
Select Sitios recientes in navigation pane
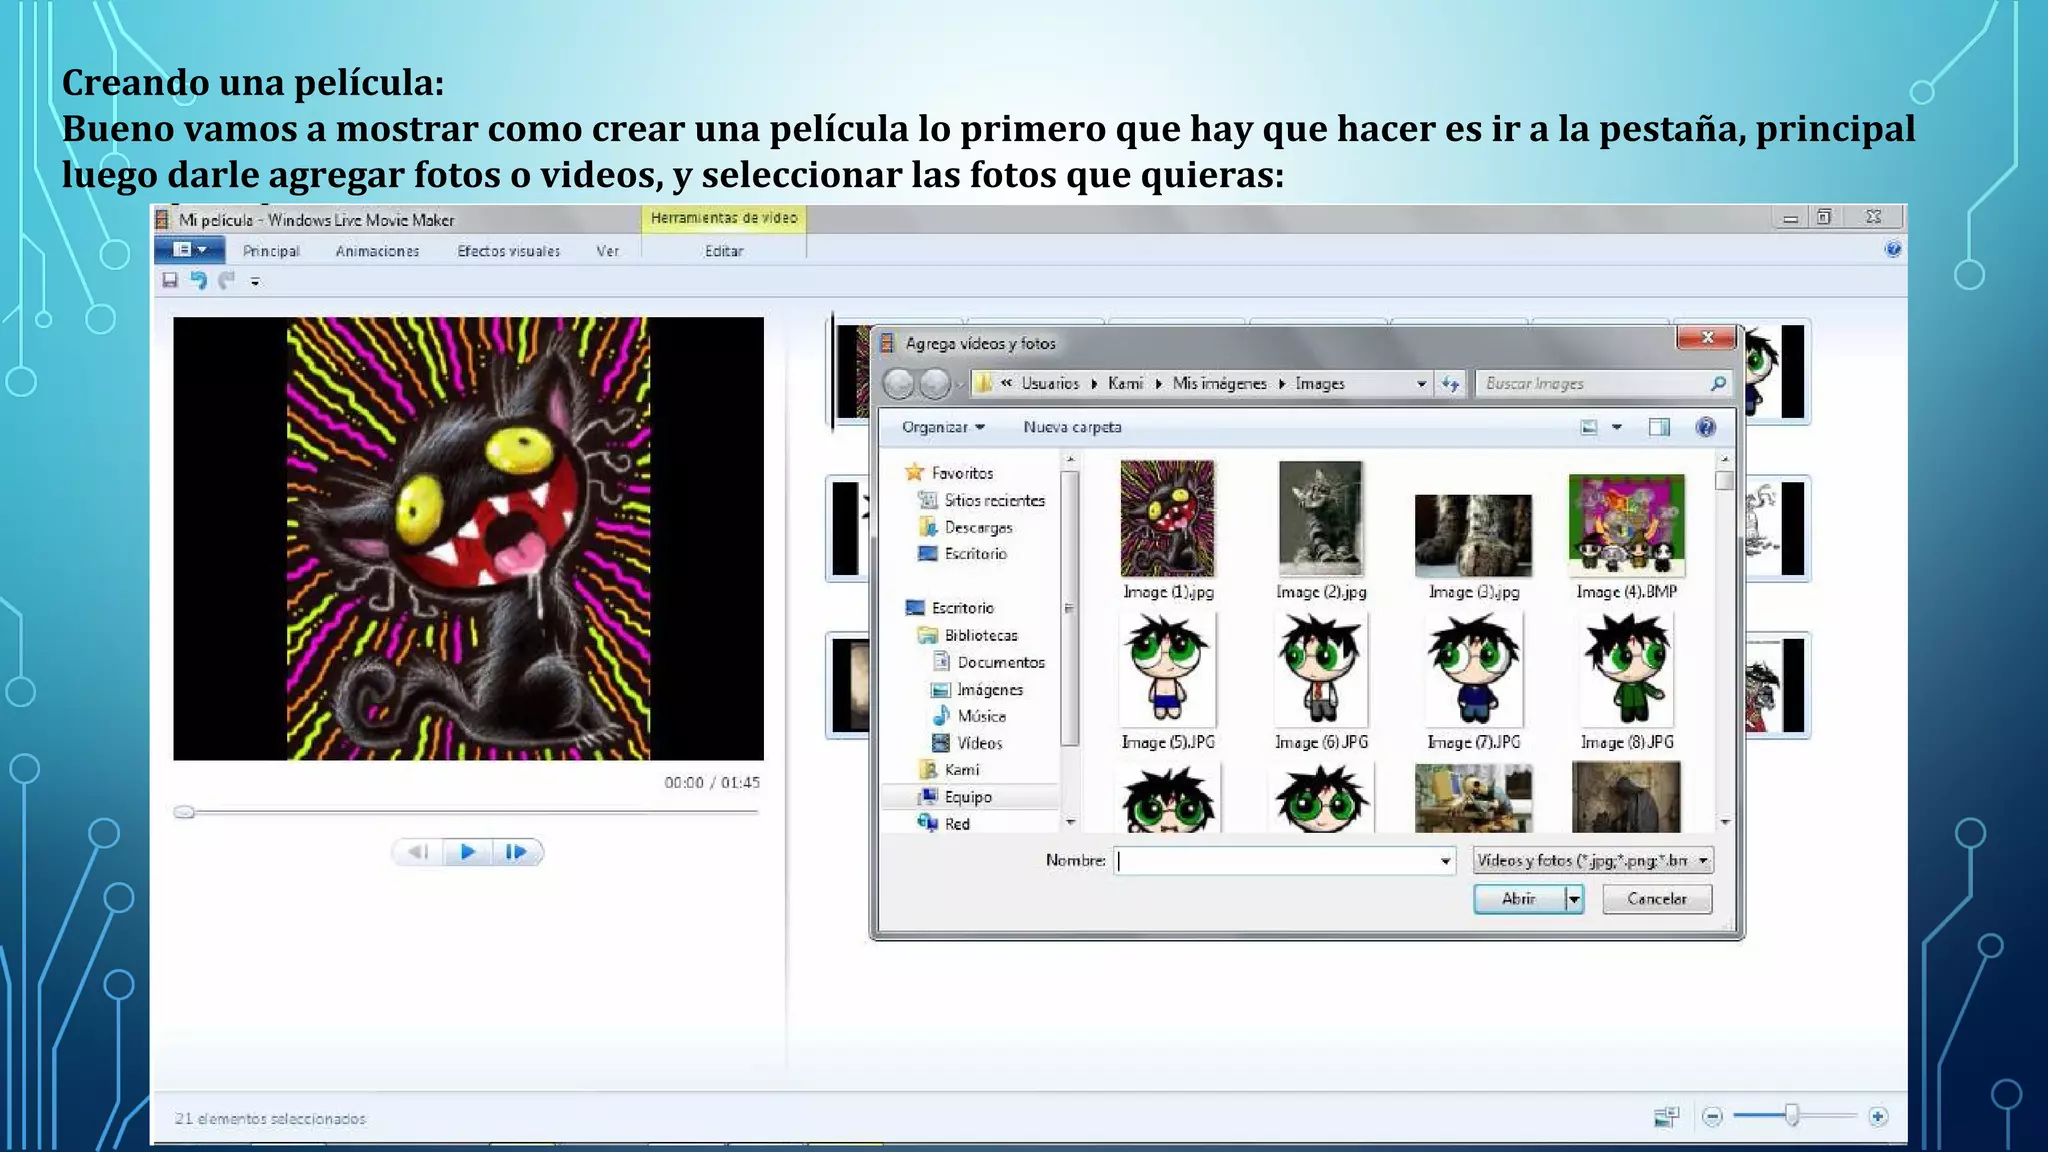coord(994,500)
